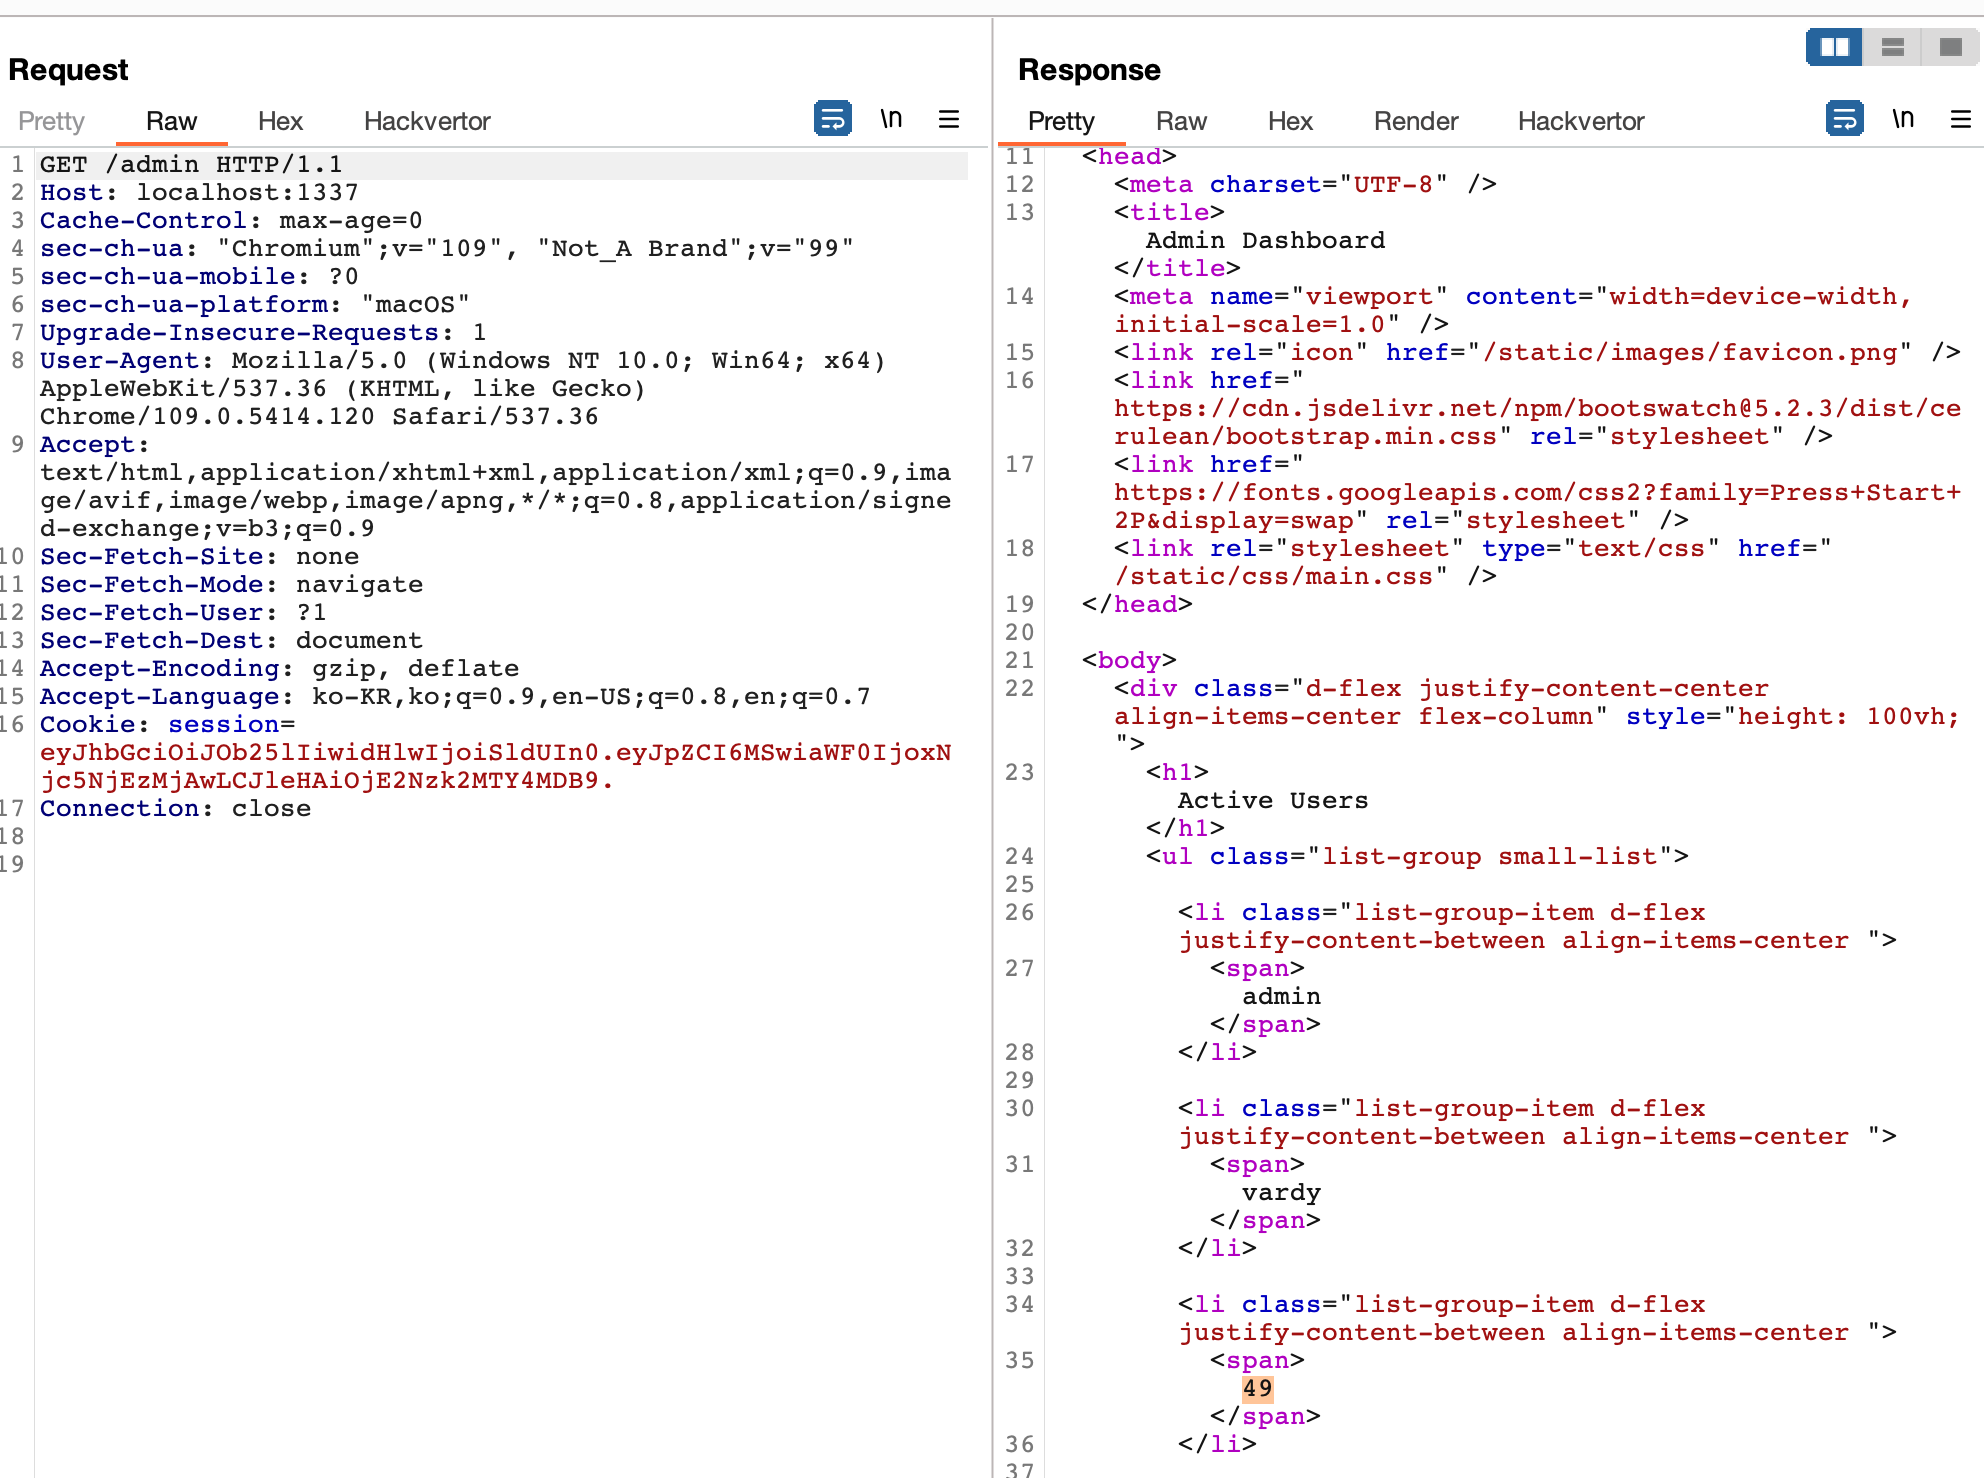Click the GET /admin request line
This screenshot has height=1478, width=1984.
click(191, 164)
